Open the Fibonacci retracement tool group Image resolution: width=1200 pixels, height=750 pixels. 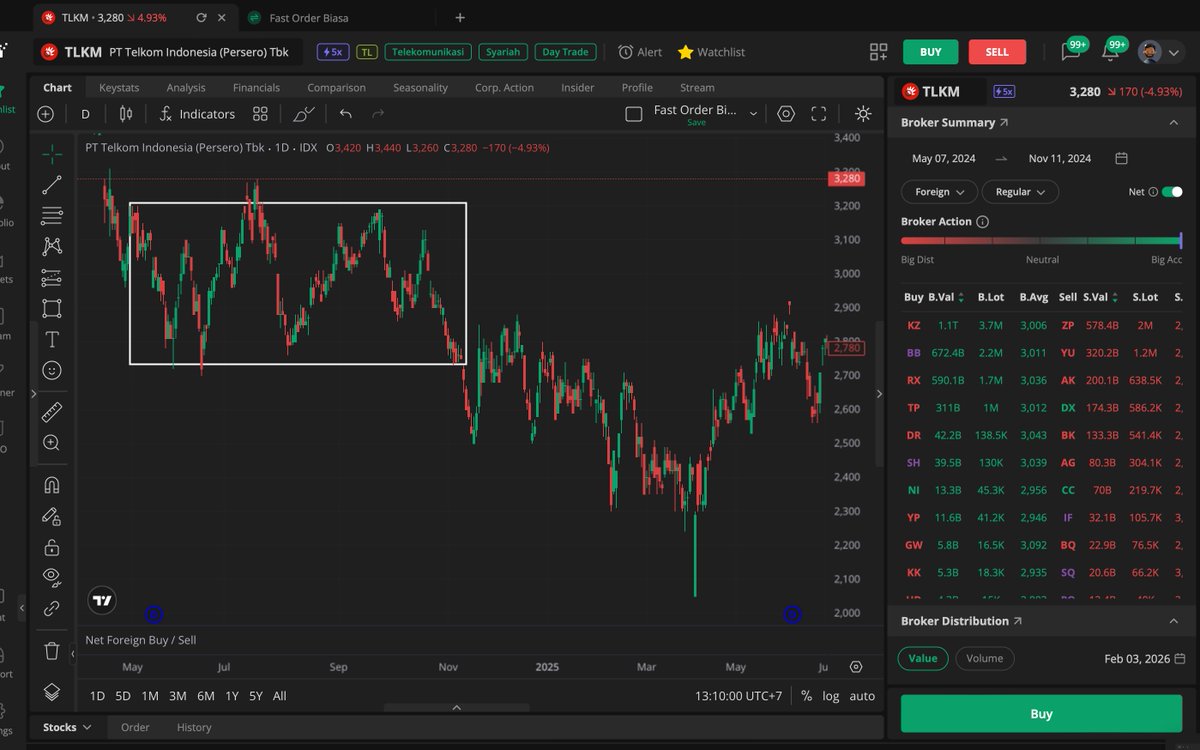52,215
